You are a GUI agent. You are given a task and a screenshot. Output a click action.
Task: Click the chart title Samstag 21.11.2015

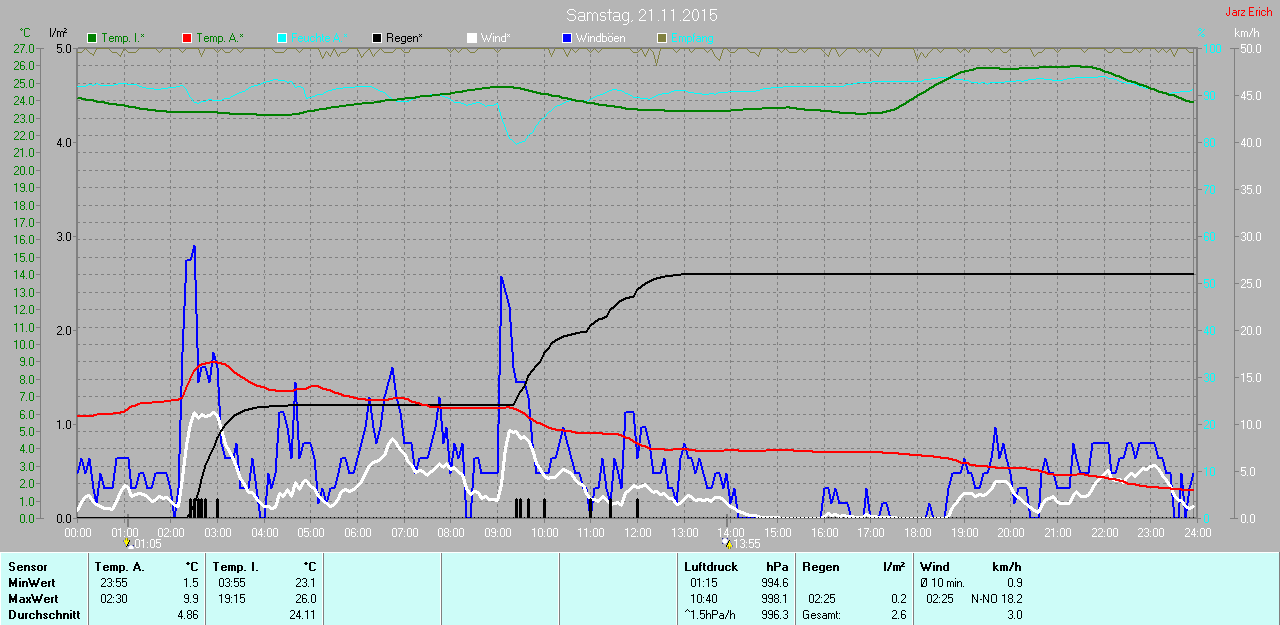[x=641, y=16]
